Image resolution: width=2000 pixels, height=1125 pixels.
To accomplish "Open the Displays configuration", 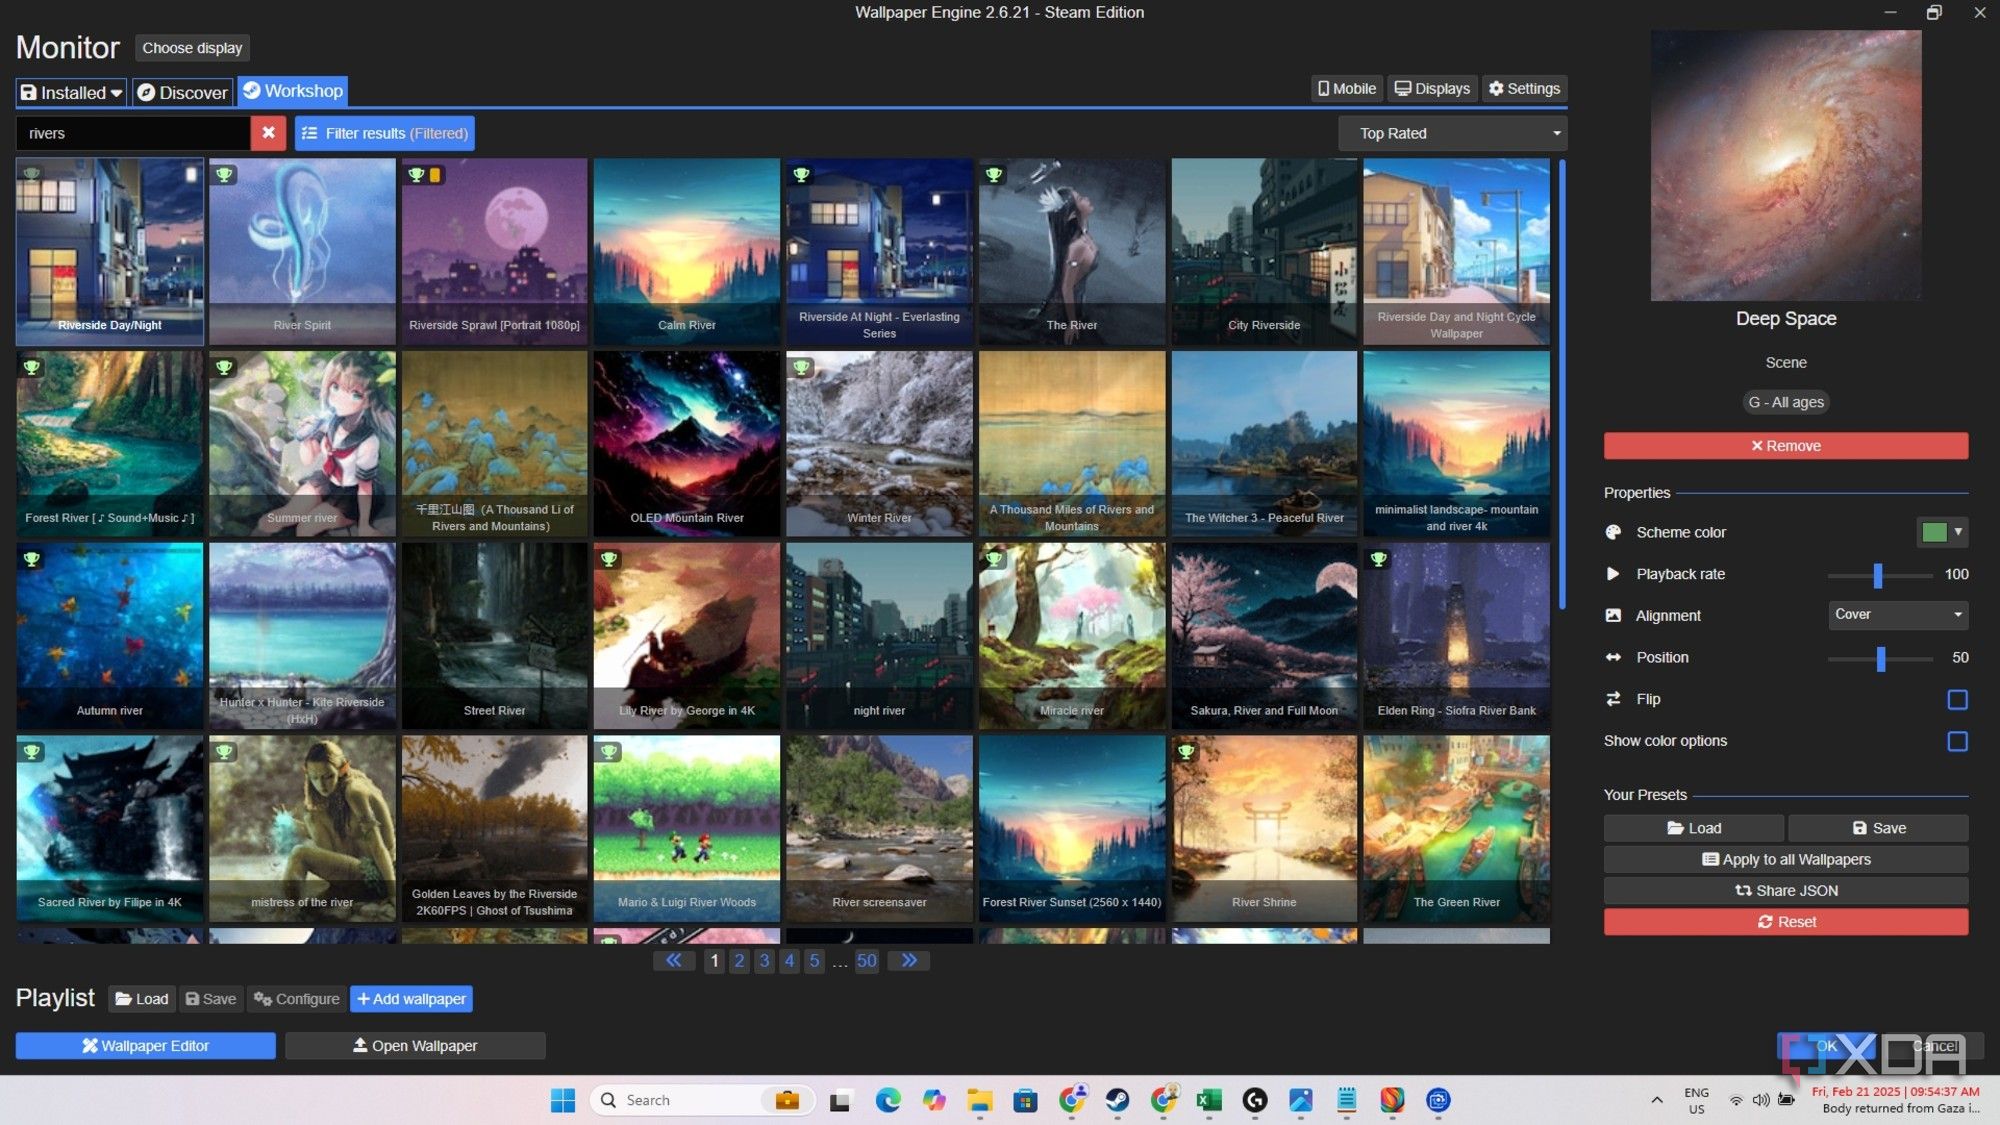I will click(1431, 88).
